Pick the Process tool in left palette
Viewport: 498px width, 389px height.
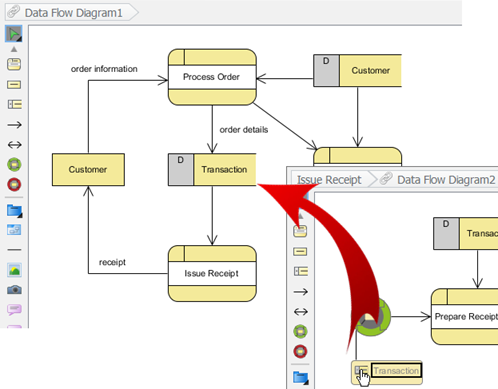pyautogui.click(x=14, y=64)
